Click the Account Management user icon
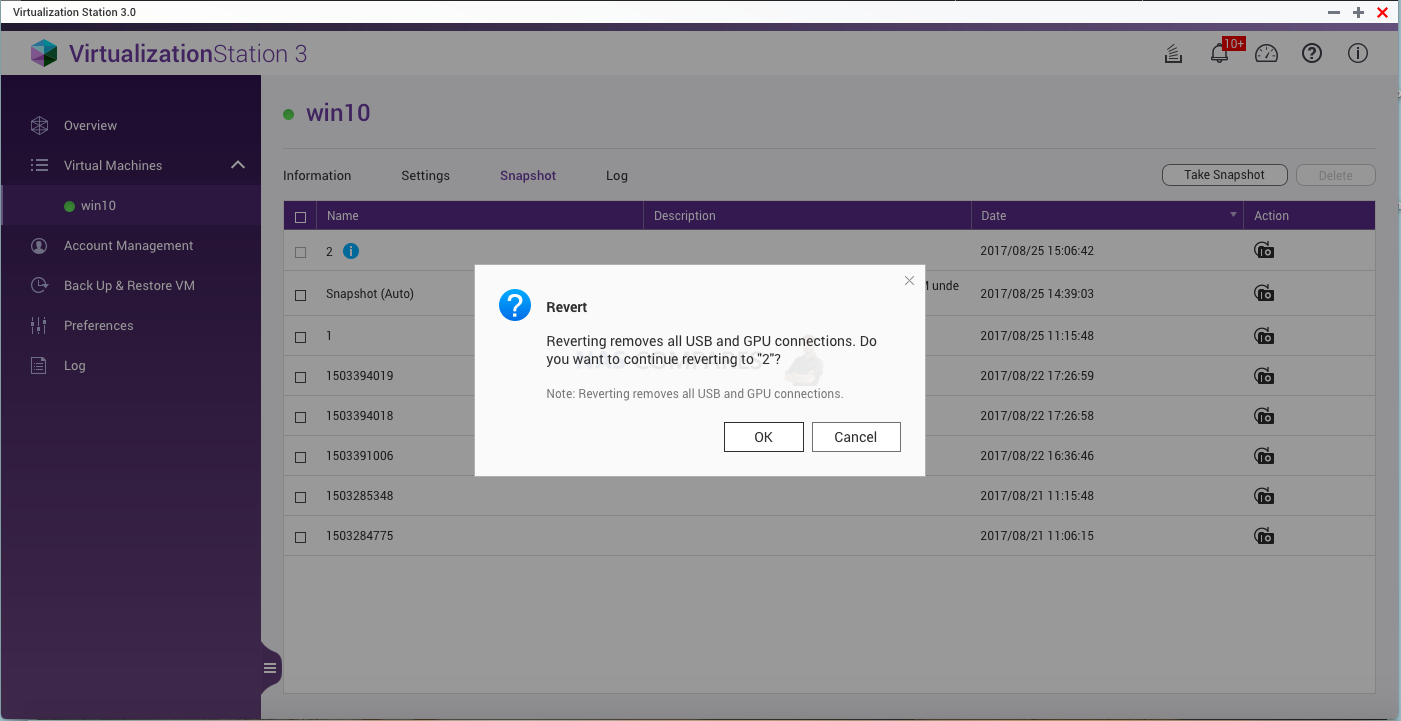 (39, 245)
